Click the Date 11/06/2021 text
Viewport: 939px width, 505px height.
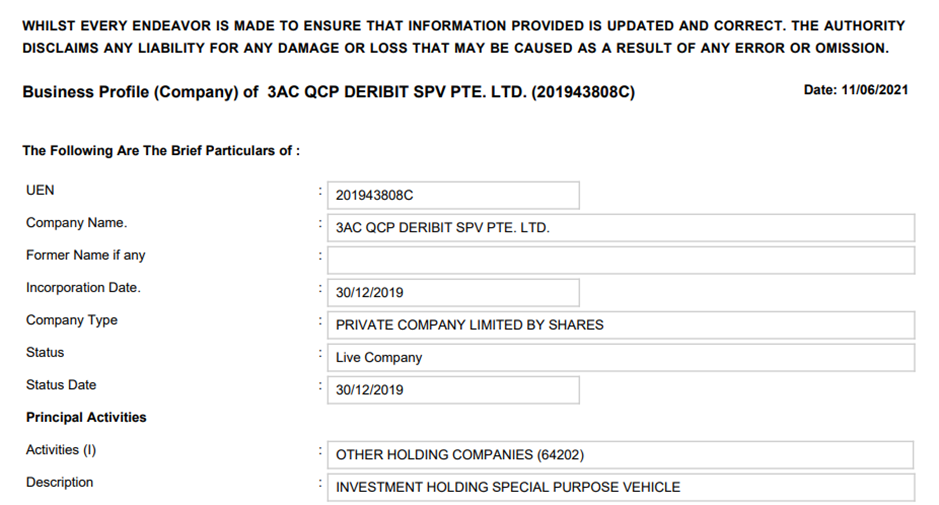coord(855,90)
